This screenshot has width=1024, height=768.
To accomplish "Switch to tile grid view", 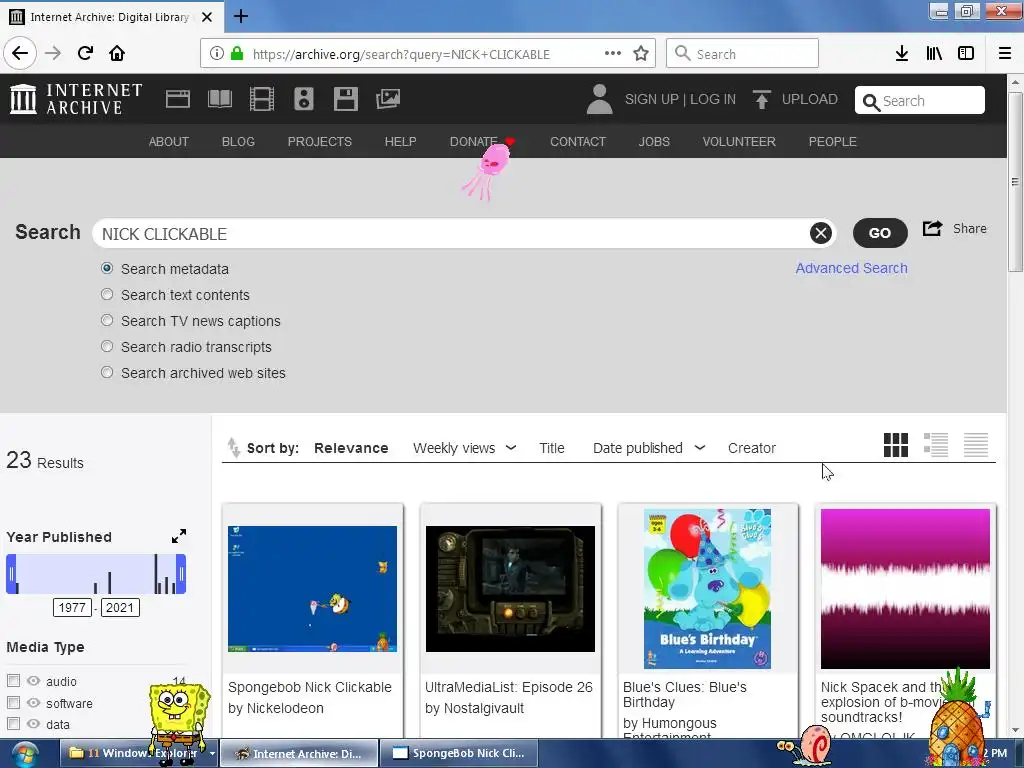I will 895,445.
